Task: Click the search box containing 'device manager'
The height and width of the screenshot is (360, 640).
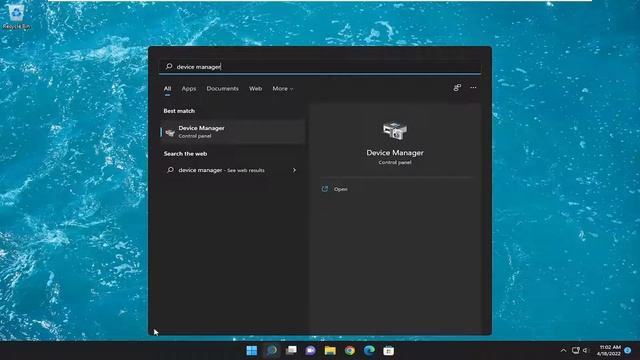Action: (320, 67)
